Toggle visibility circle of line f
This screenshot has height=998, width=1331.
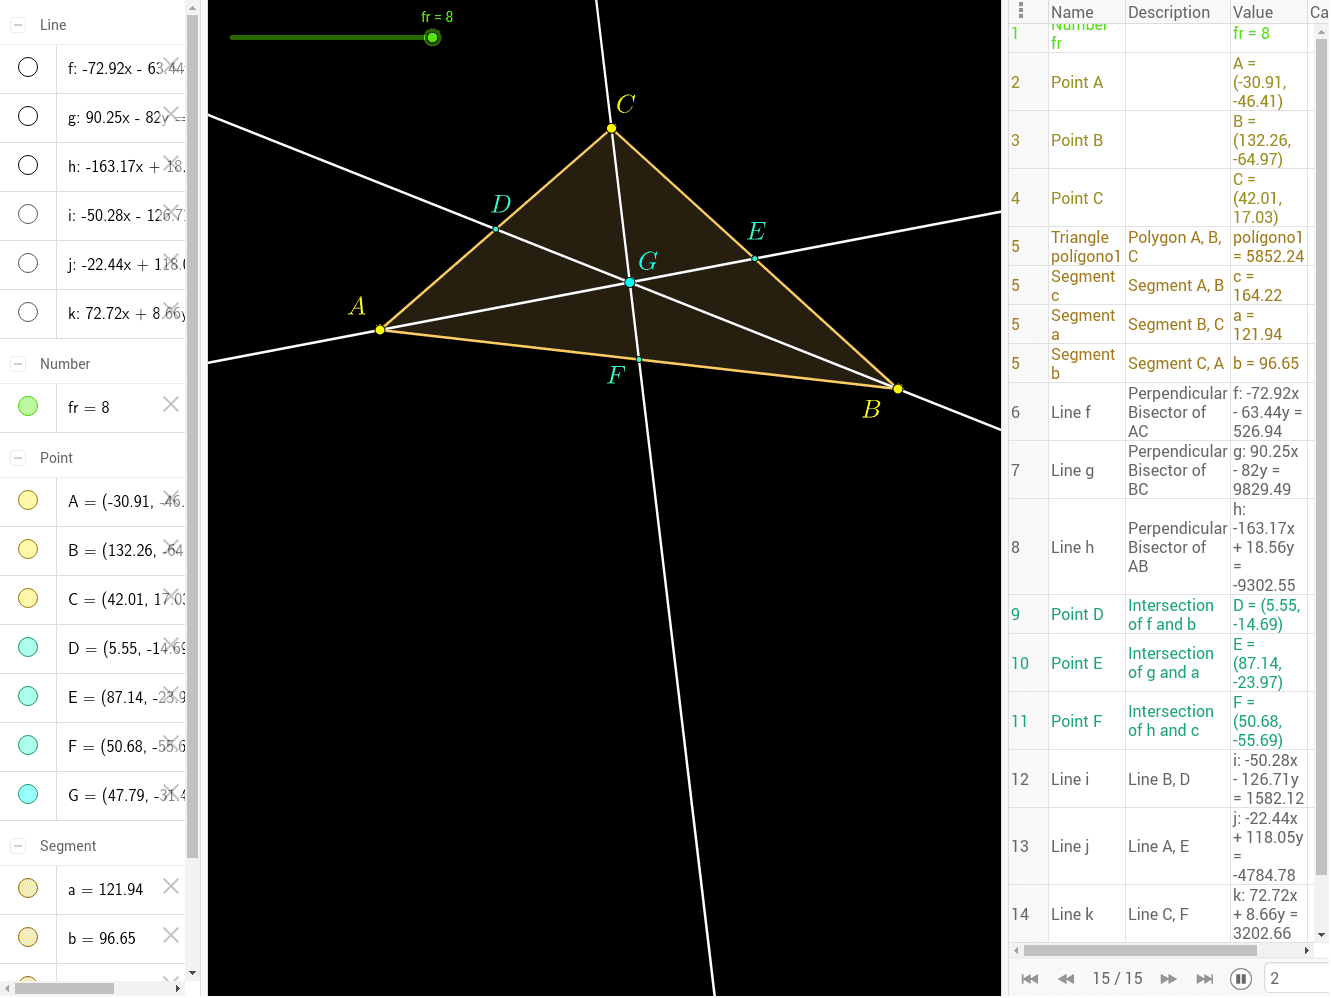coord(28,67)
